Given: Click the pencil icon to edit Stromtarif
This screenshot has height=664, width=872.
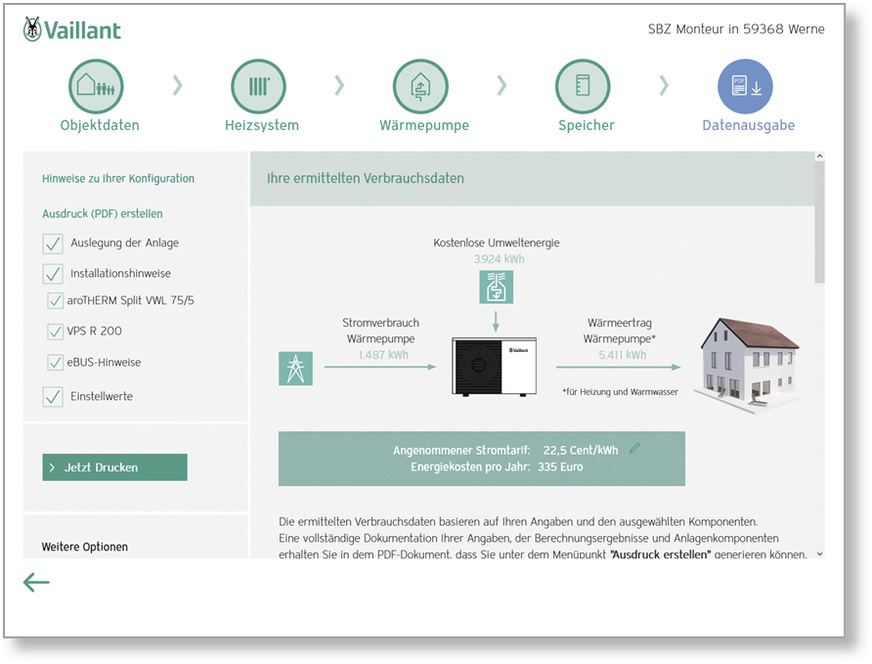Looking at the screenshot, I should pos(634,448).
